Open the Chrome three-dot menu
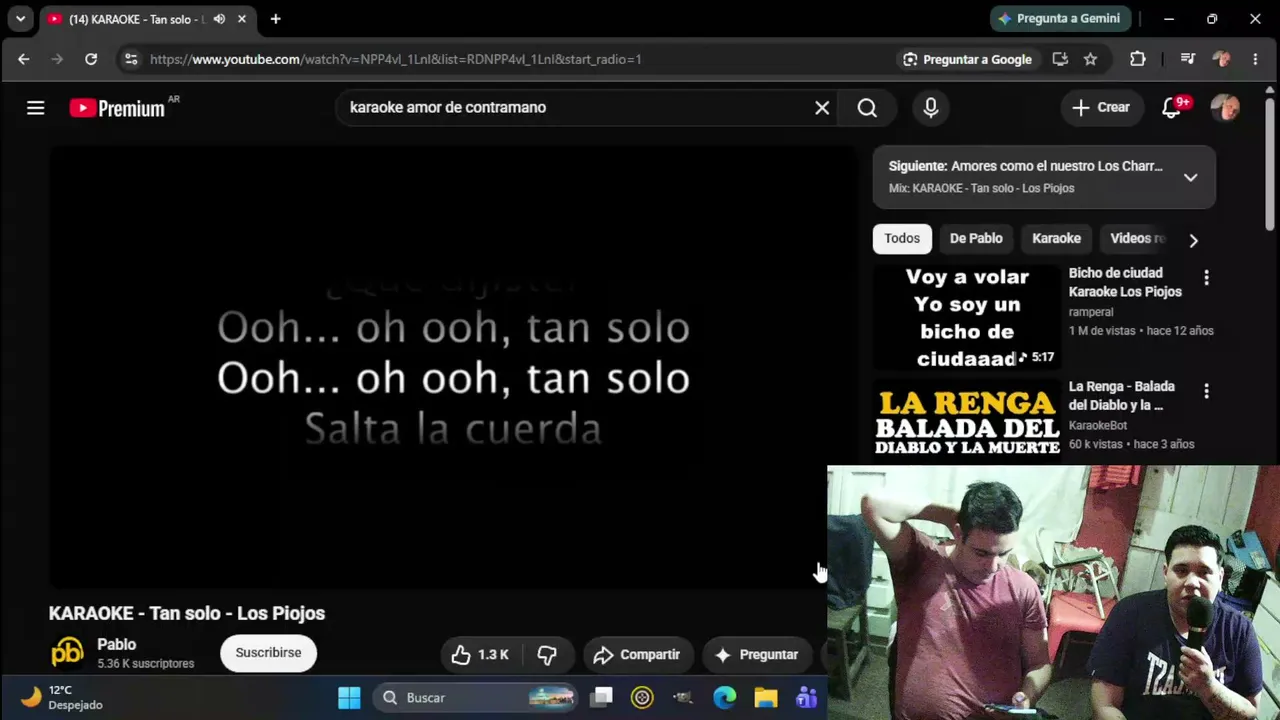1280x720 pixels. (1255, 59)
